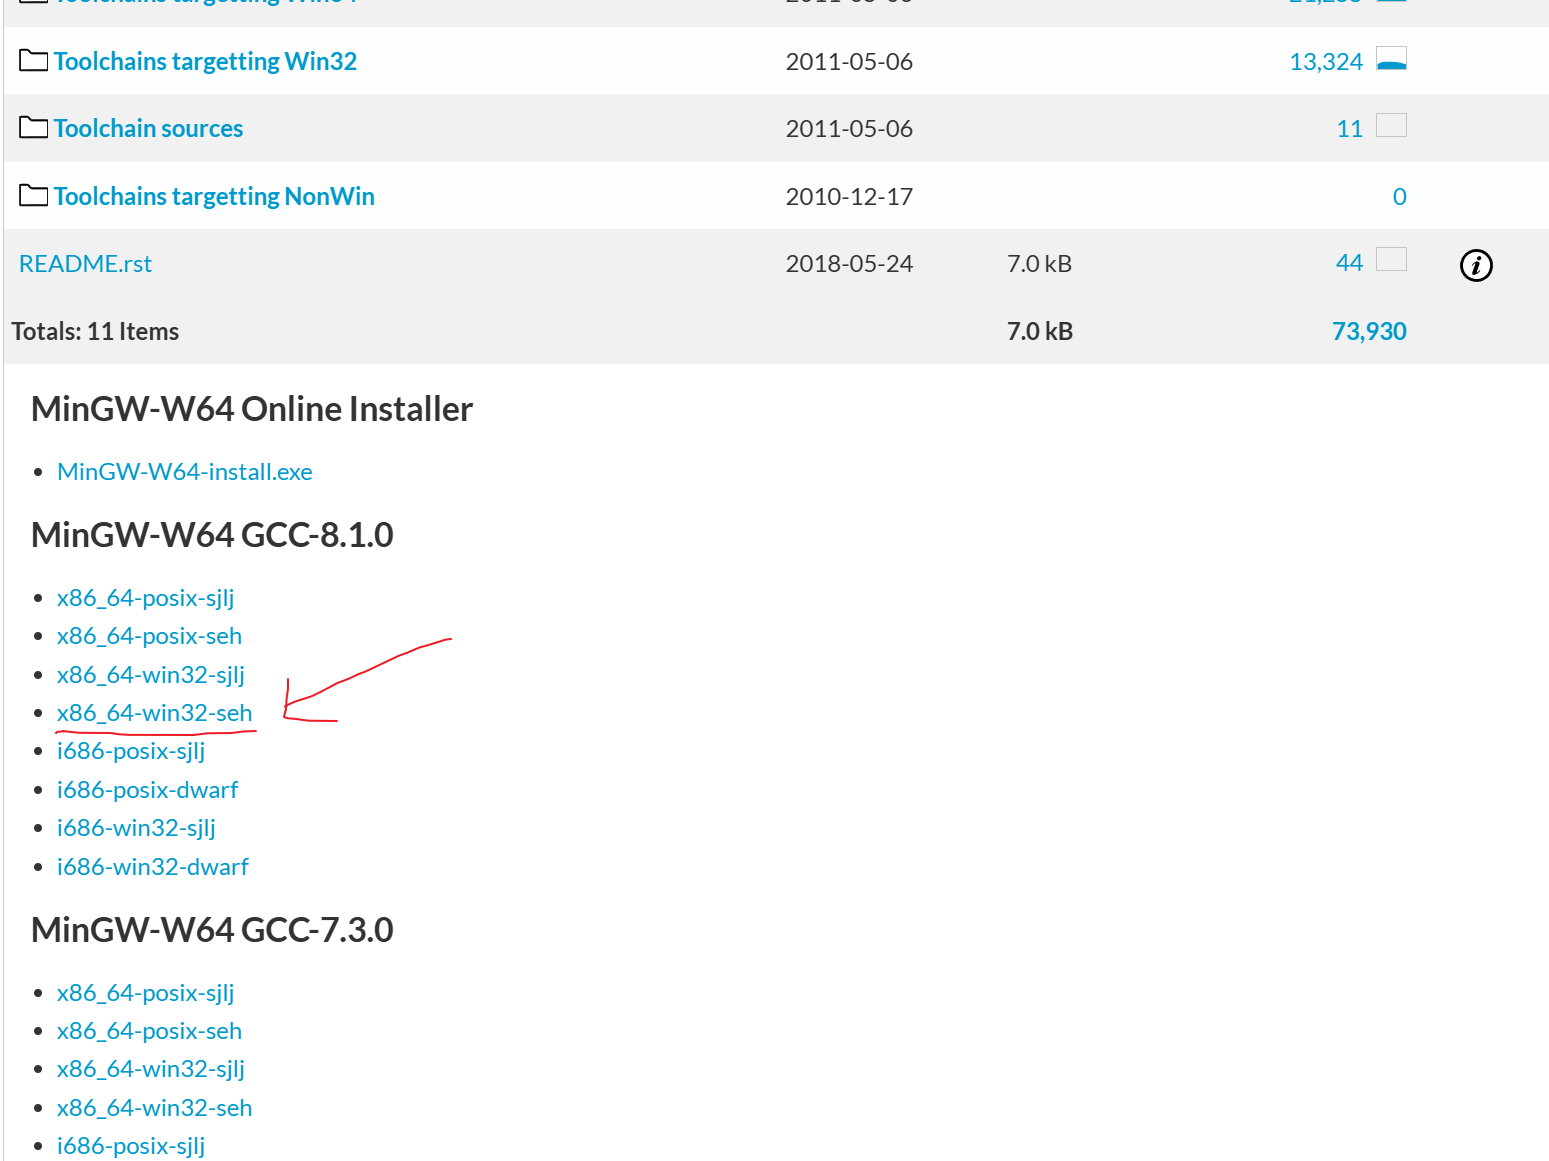This screenshot has width=1549, height=1161.
Task: Download the README.rst file
Action: tap(85, 263)
